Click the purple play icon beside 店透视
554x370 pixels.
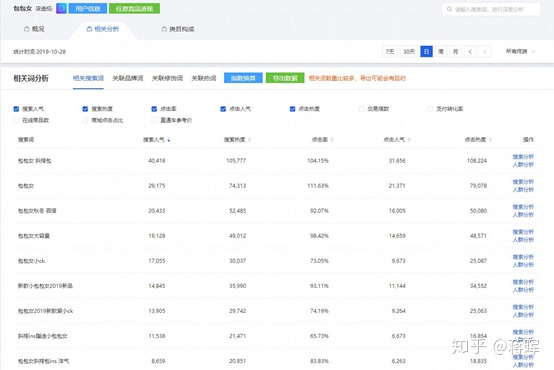(61, 8)
